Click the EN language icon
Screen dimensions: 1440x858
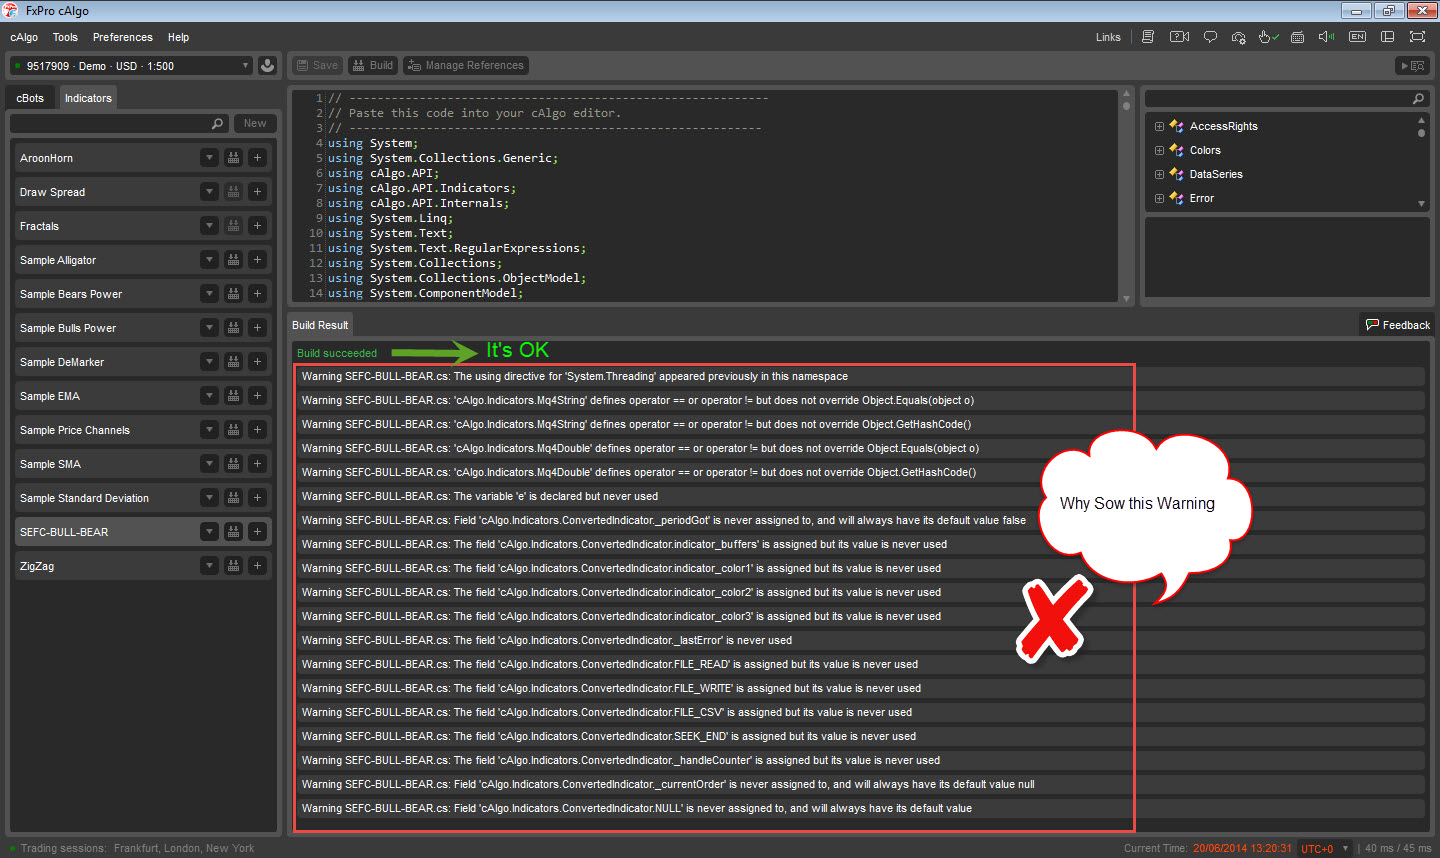(1357, 37)
